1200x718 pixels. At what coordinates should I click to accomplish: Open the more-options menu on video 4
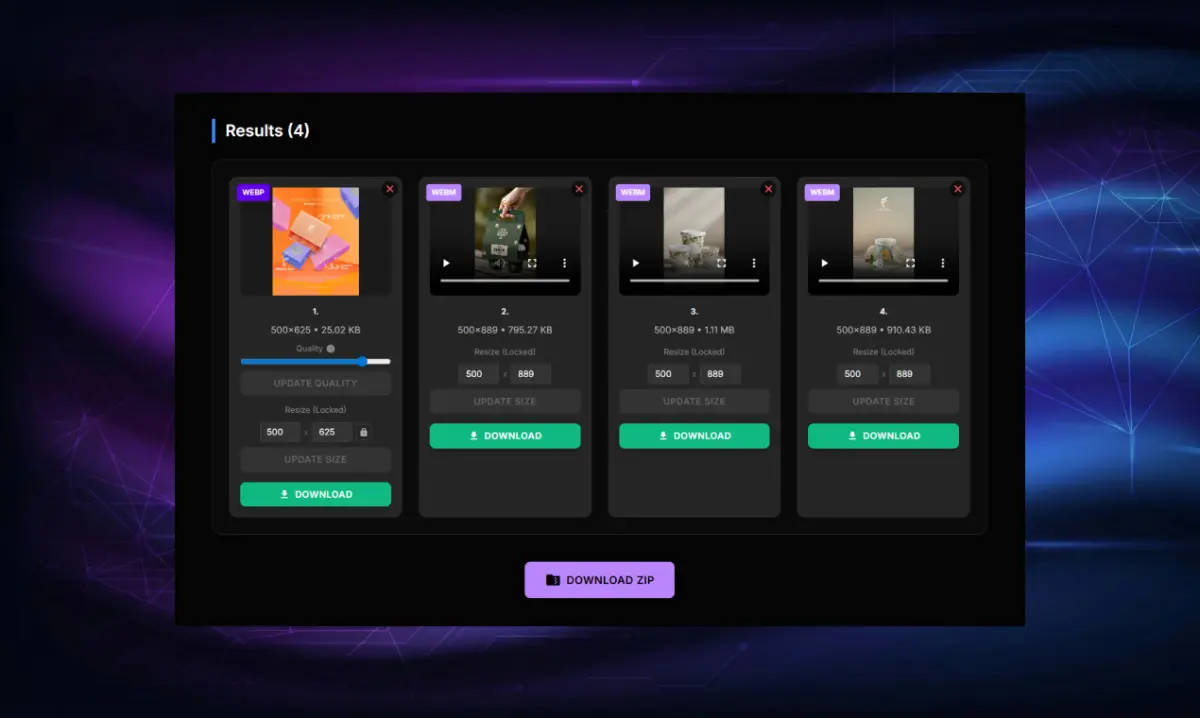pos(942,262)
